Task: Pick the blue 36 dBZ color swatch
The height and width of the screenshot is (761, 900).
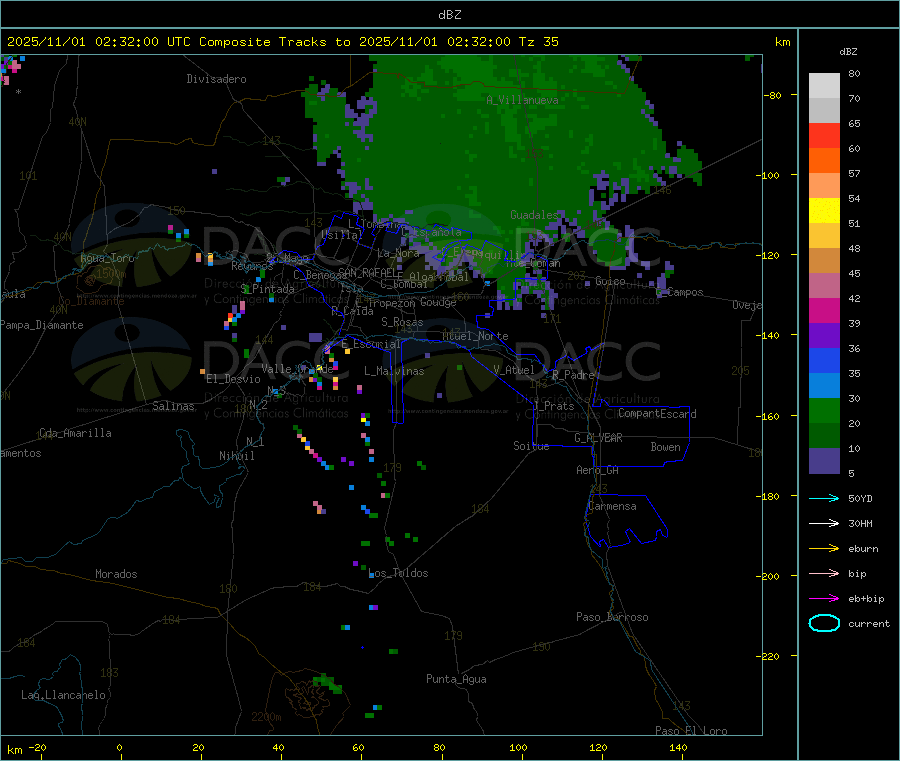Action: 824,360
